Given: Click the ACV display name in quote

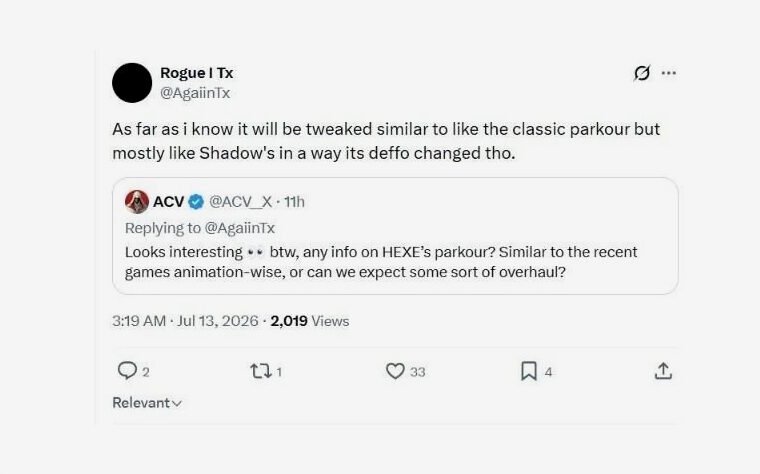Looking at the screenshot, I should pos(168,202).
